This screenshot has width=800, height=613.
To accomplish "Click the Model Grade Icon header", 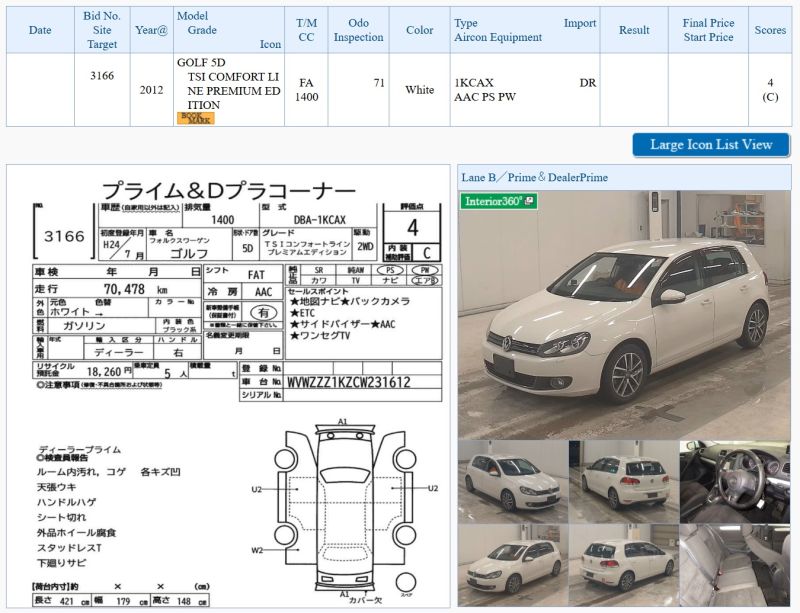I will click(229, 30).
